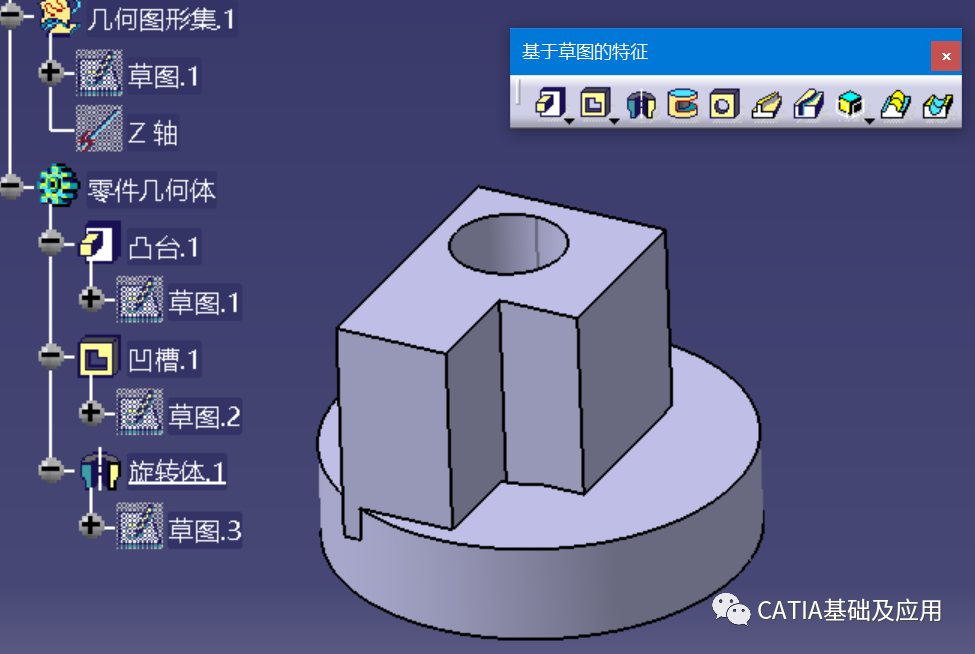The width and height of the screenshot is (975, 654).
Task: Click the 零件几何体 gear body icon
Action: [58, 185]
